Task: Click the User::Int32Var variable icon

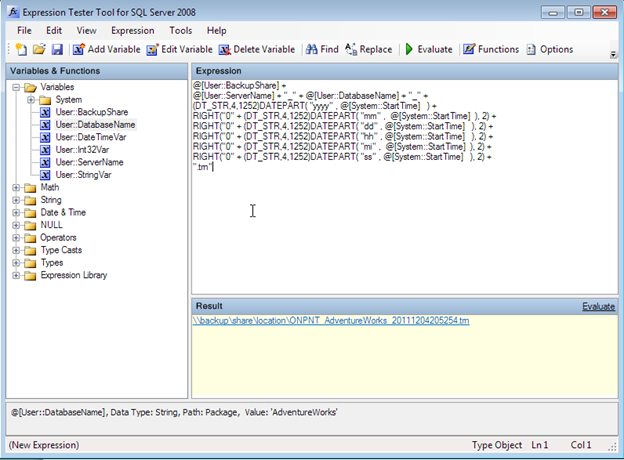Action: (x=45, y=150)
